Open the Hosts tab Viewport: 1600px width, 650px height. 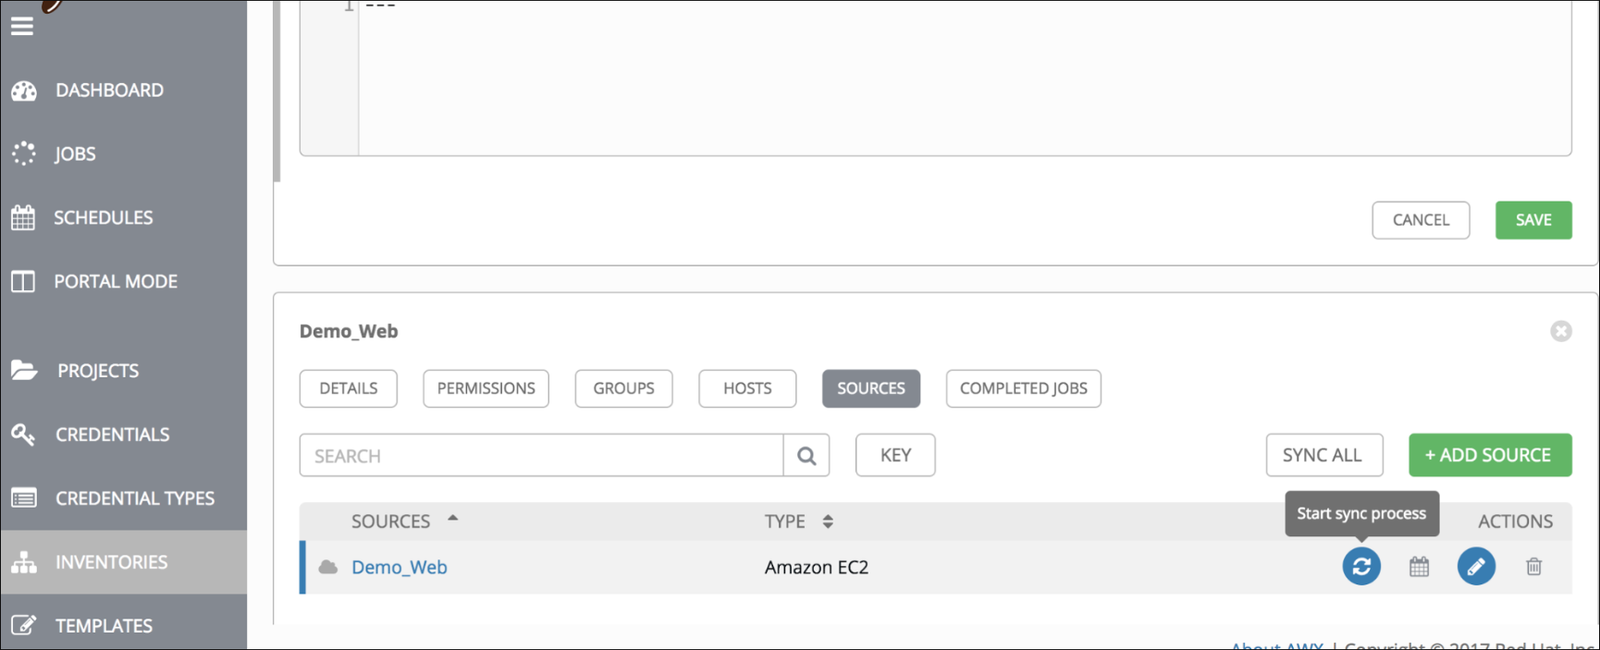[x=748, y=388]
